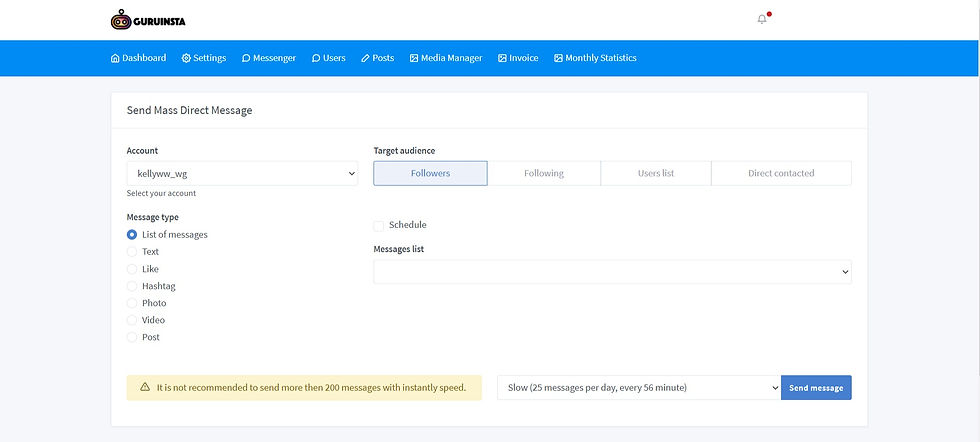Select the Following target audience
This screenshot has width=980, height=442.
point(544,173)
